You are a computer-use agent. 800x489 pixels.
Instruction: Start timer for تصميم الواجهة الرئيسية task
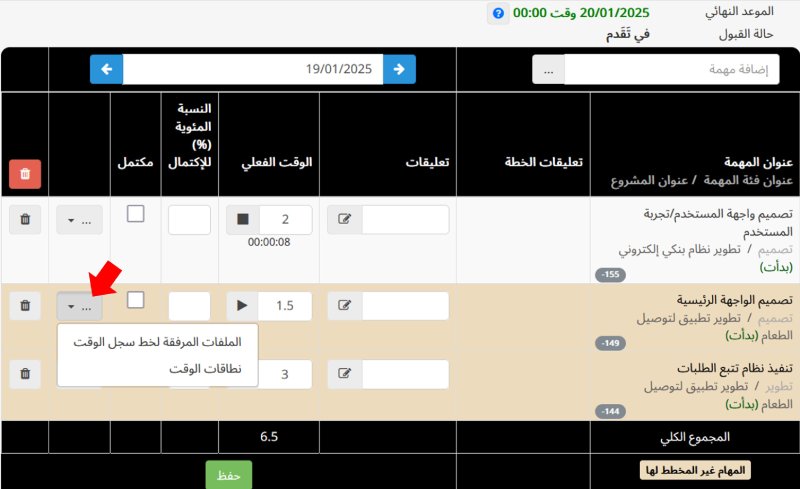point(242,306)
